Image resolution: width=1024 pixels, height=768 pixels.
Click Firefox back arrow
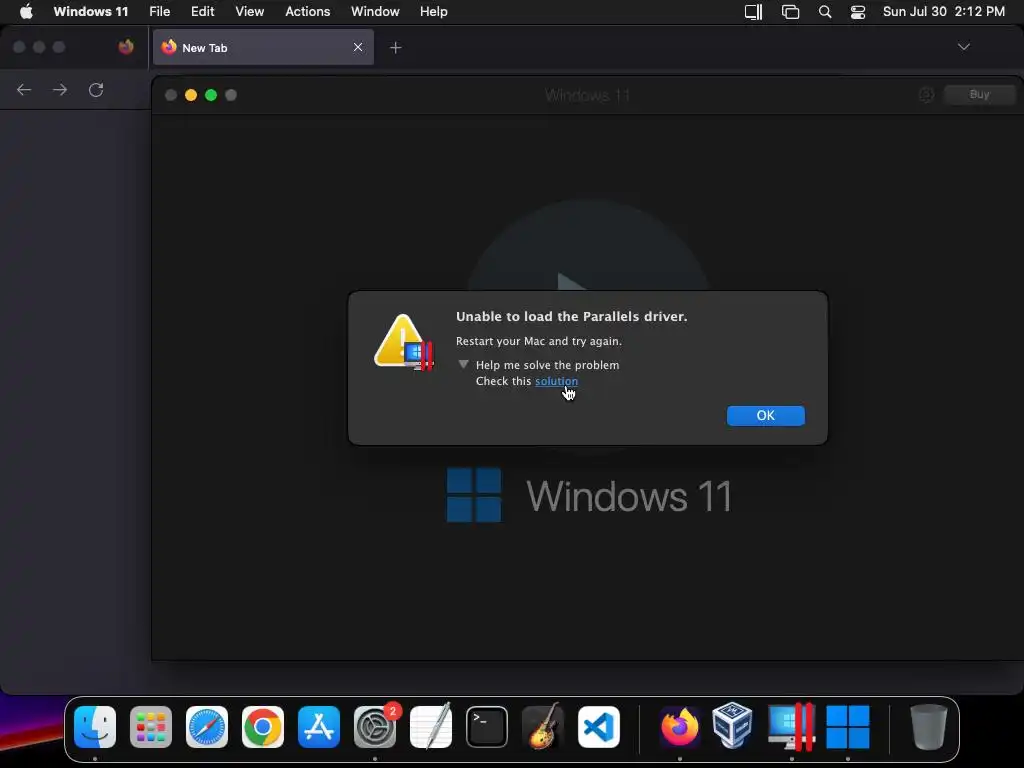(24, 89)
